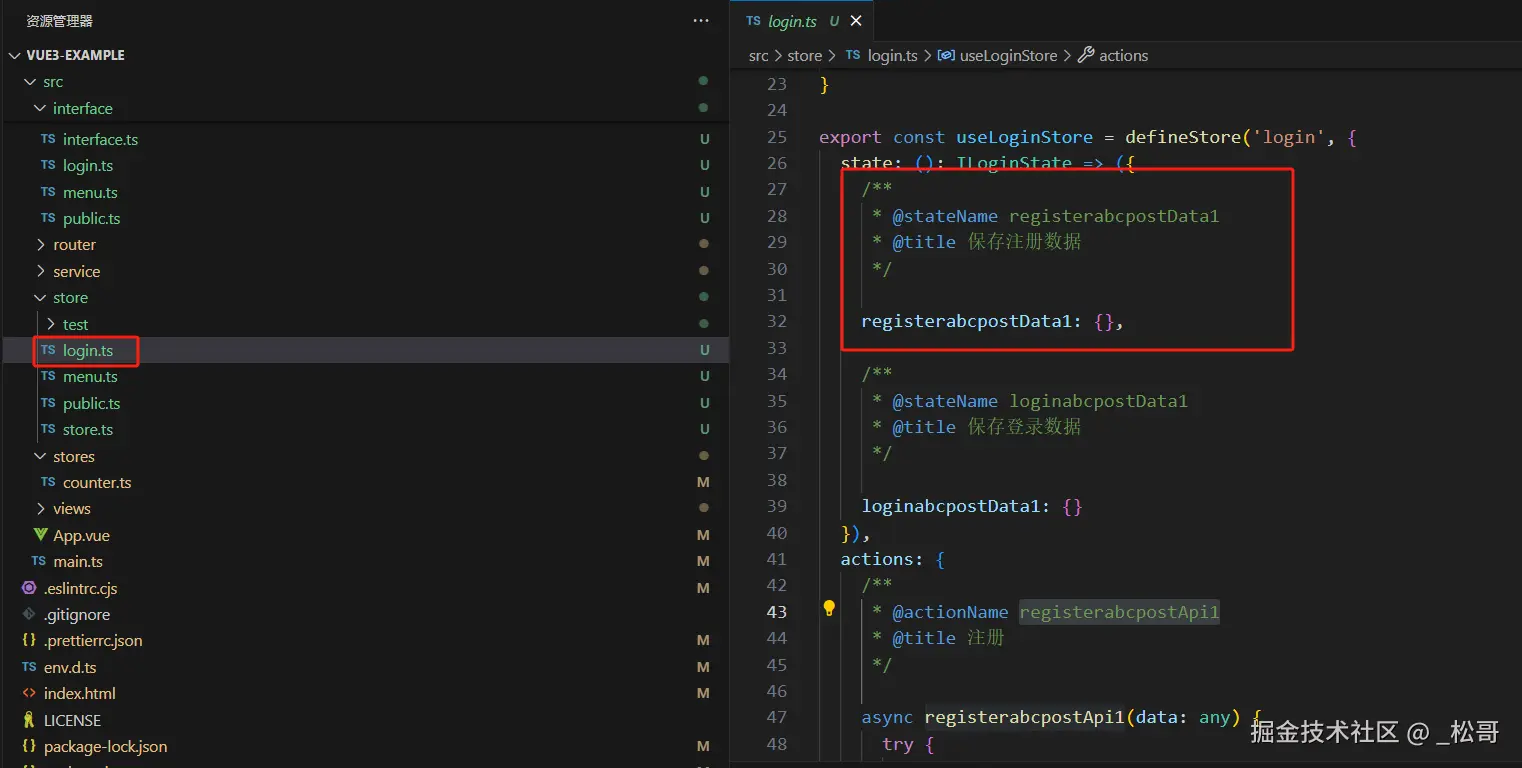Click line number 43 in the gutter
Screen dimensions: 1522x768
tap(777, 612)
